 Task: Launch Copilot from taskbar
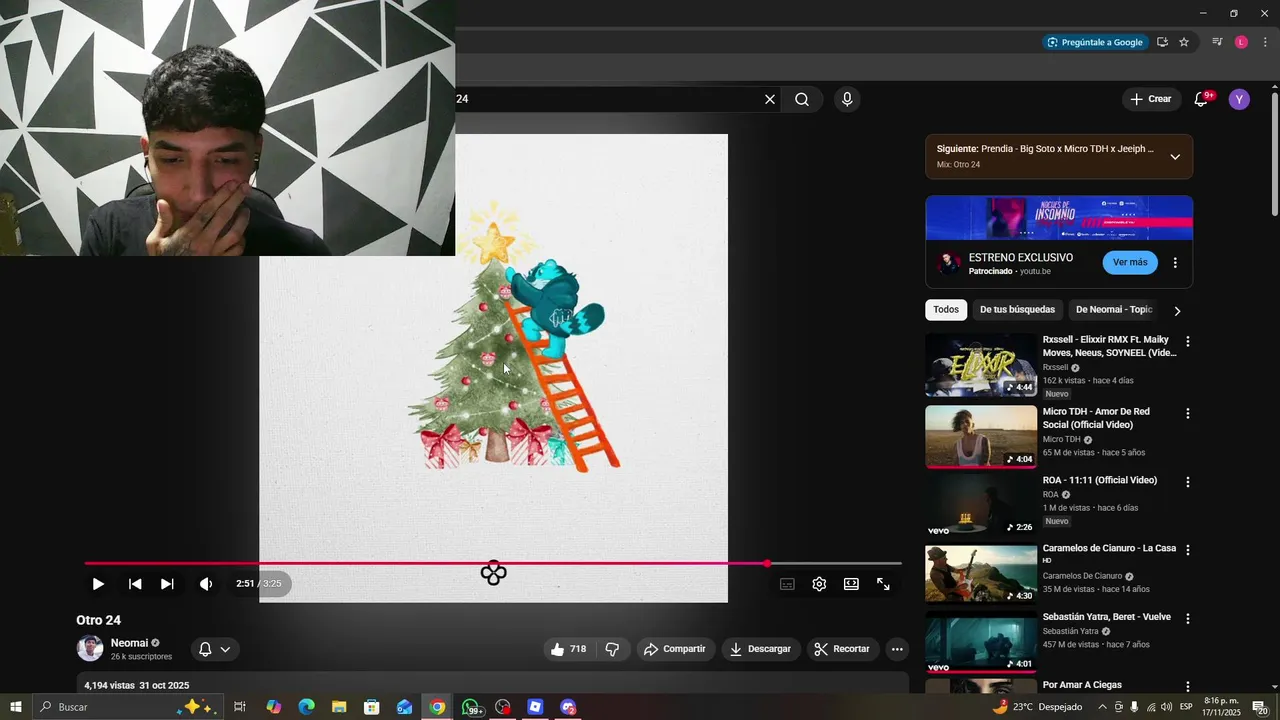[274, 707]
